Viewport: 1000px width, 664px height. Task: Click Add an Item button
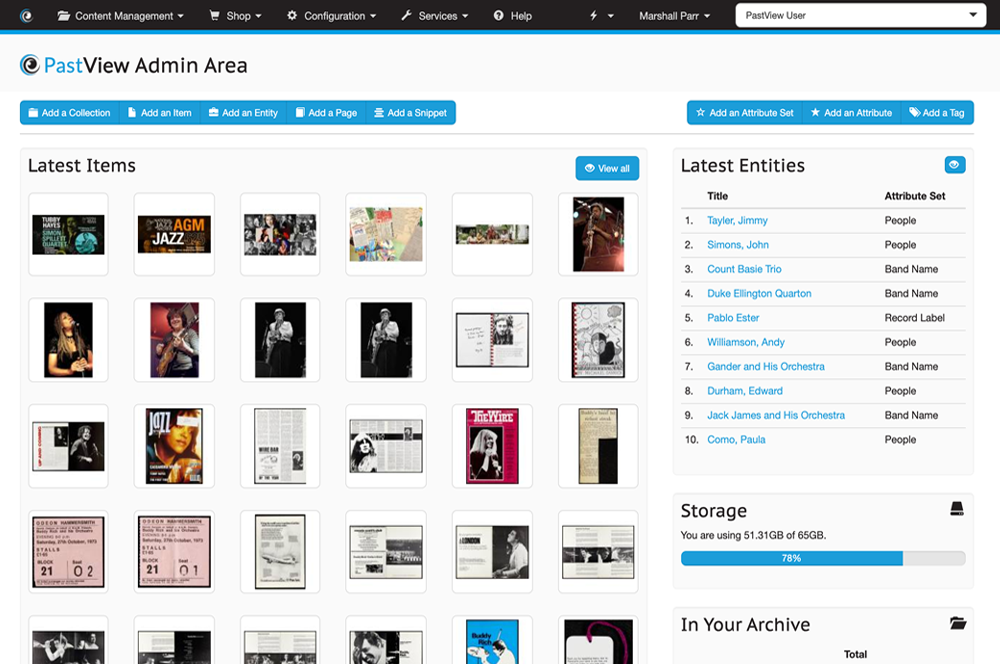pos(159,113)
